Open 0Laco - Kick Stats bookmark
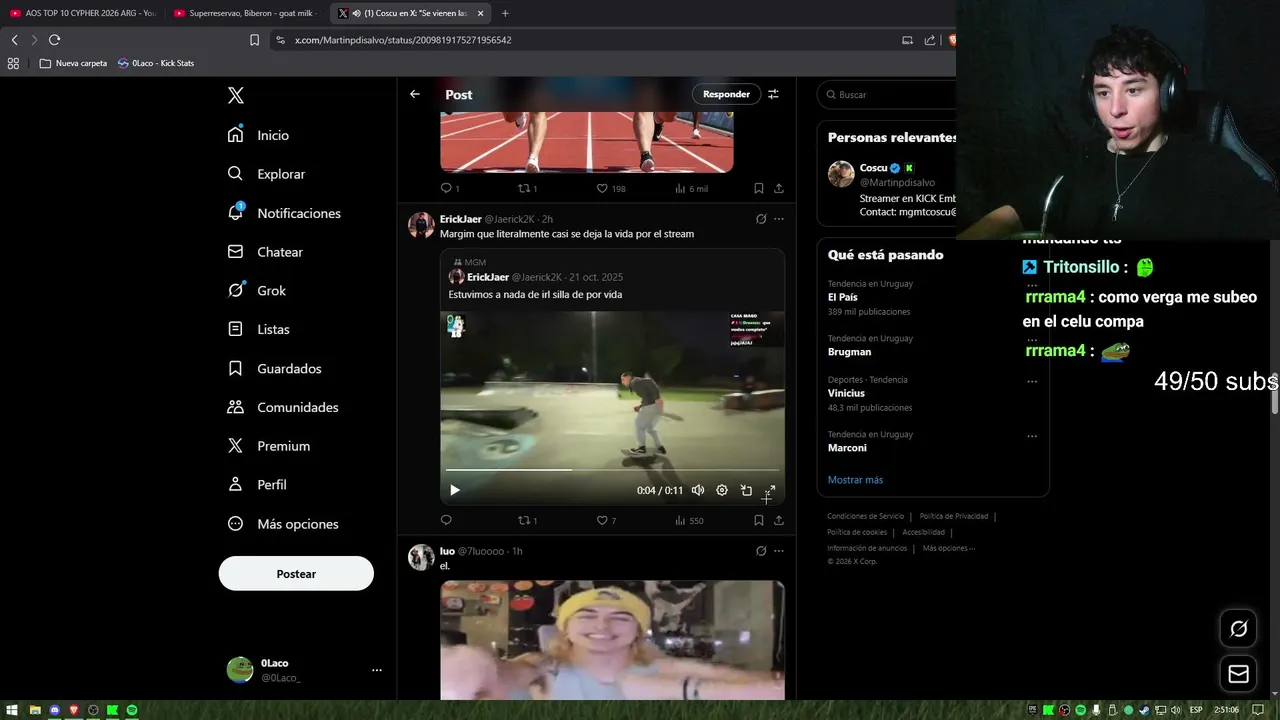1280x720 pixels. tap(156, 63)
